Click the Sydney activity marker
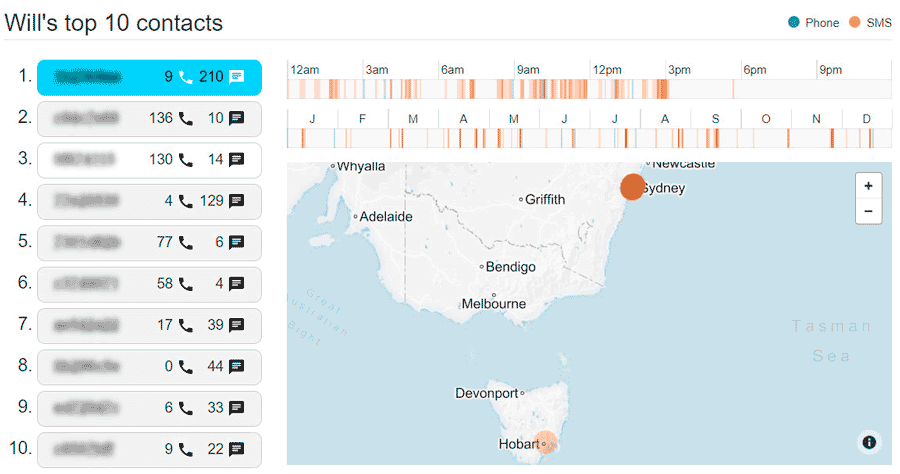The height and width of the screenshot is (474, 900). coord(633,187)
